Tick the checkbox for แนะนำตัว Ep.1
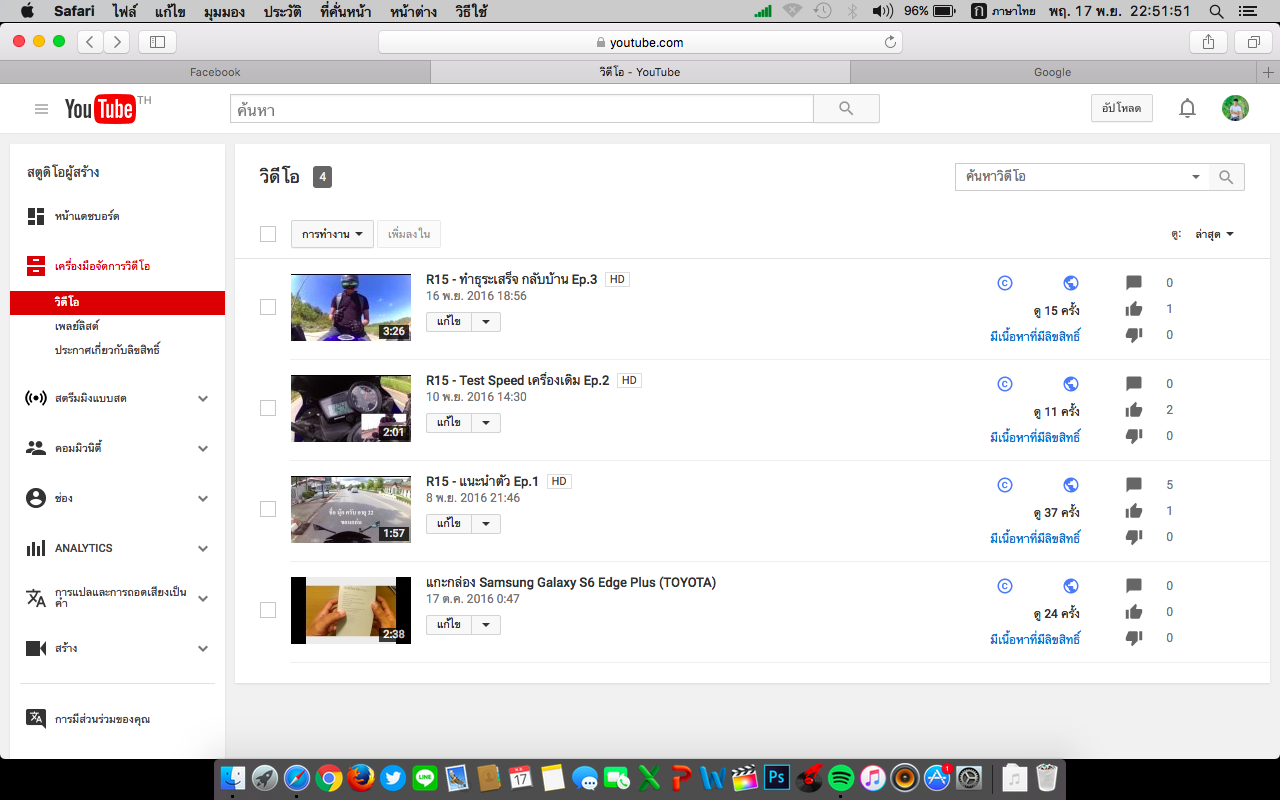The height and width of the screenshot is (800, 1280). [x=268, y=509]
